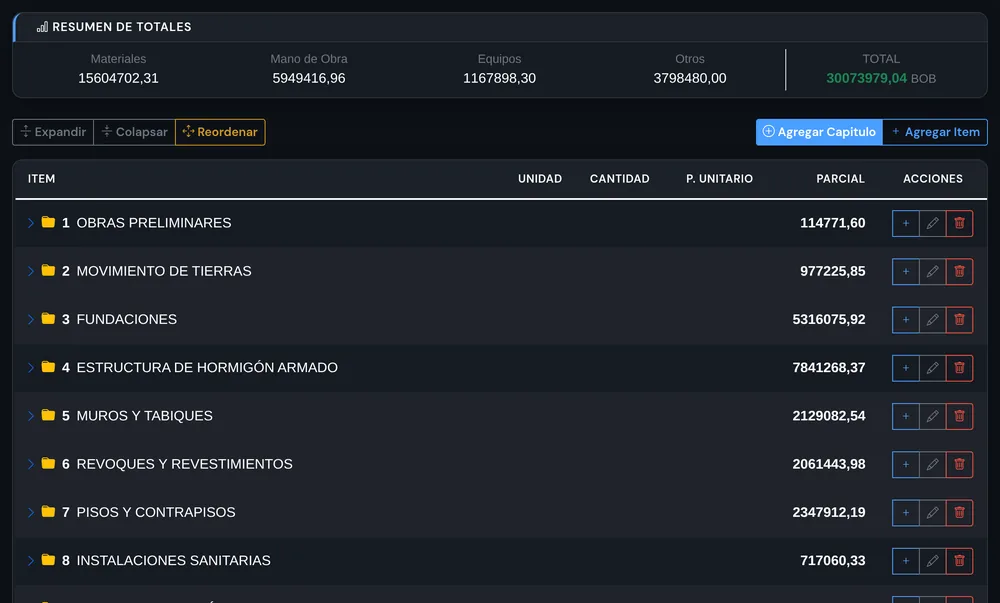Screen dimensions: 1000x603
Task: Add item to PISOS Y CONTRAPISOS
Action: [x=906, y=512]
